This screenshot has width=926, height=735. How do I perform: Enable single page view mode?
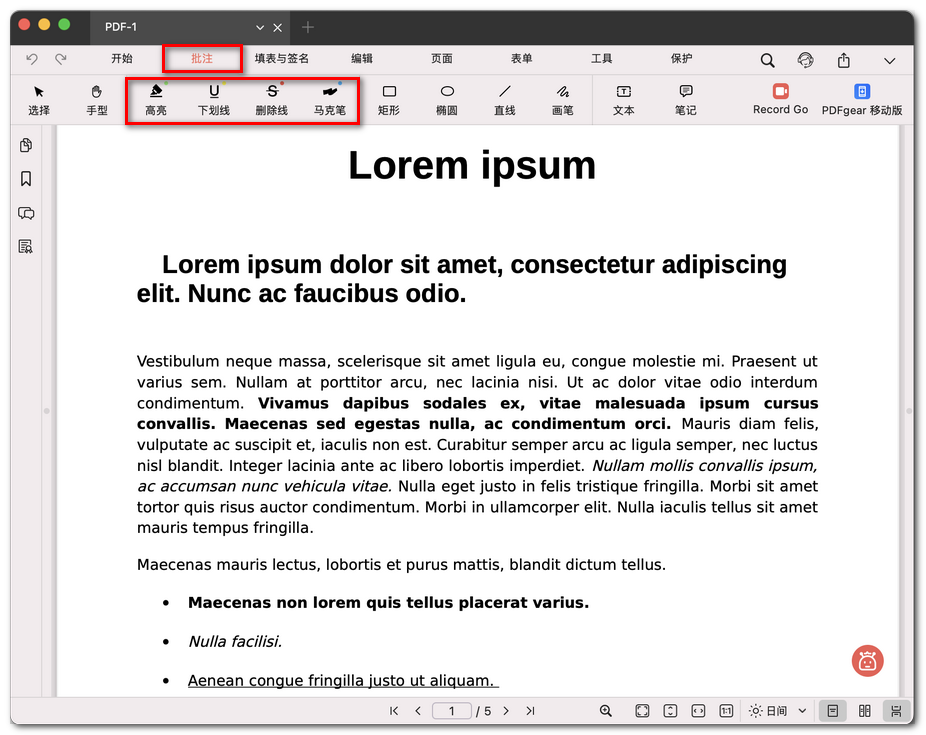(x=833, y=711)
